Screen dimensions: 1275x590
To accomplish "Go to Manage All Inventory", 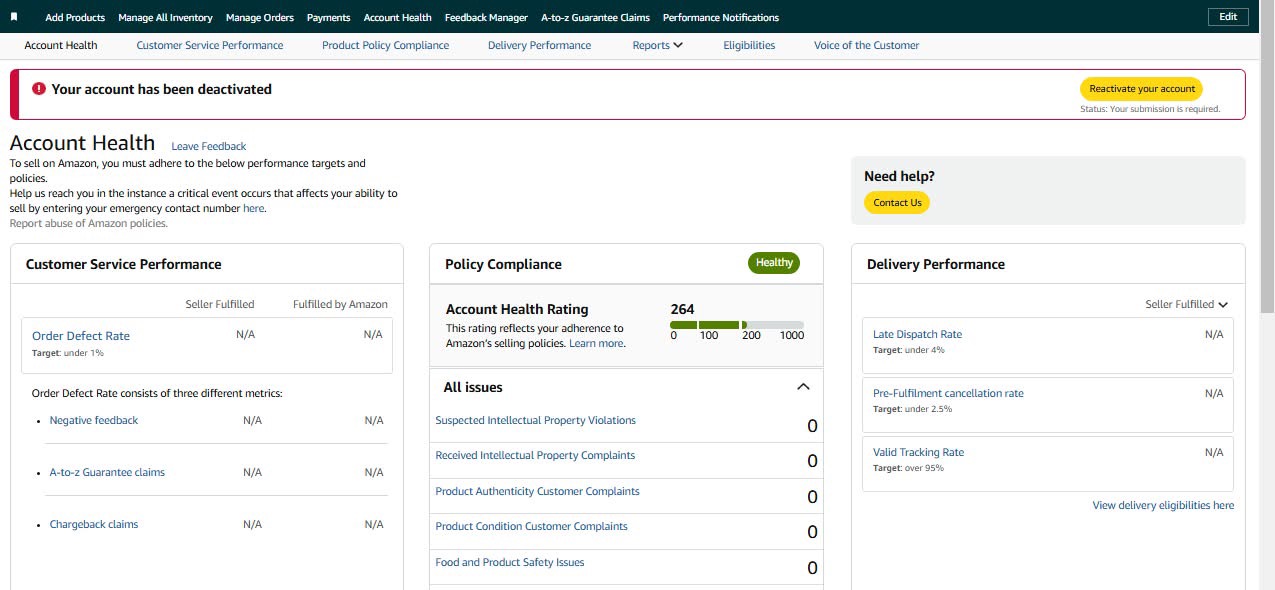I will coord(165,17).
